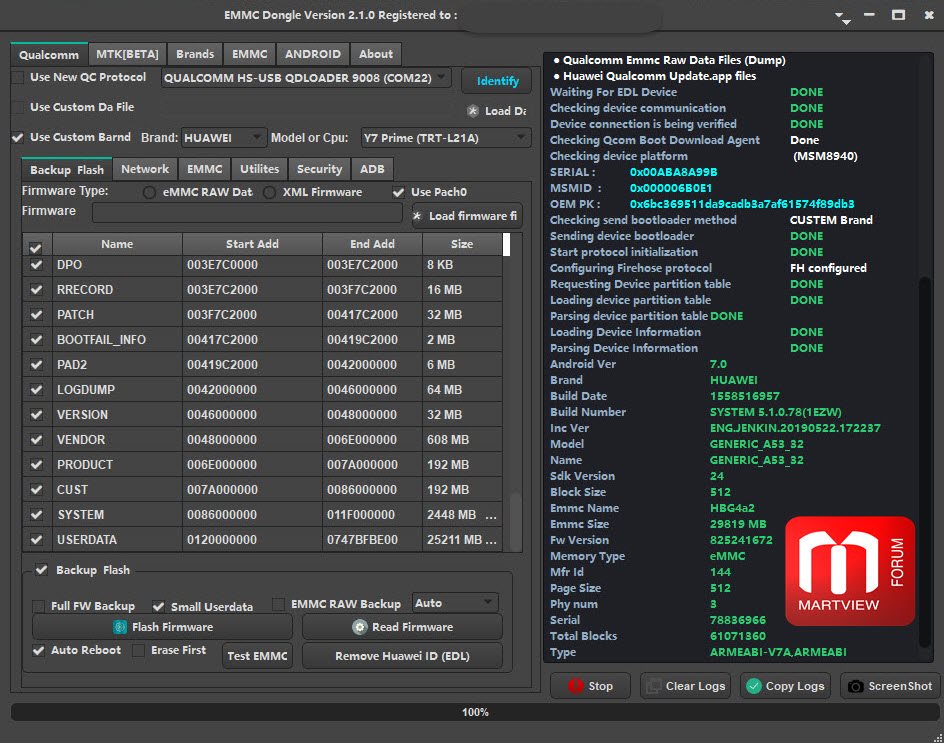Click the Load firmware file star icon
This screenshot has height=743, width=944.
pyautogui.click(x=417, y=216)
